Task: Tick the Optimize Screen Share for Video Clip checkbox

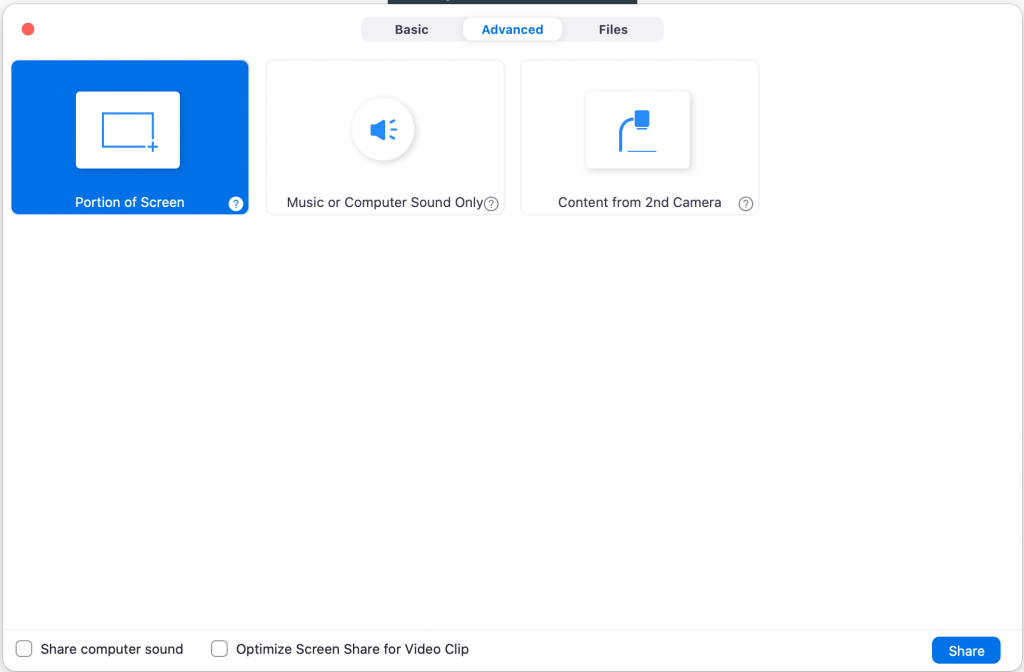Action: [x=220, y=649]
